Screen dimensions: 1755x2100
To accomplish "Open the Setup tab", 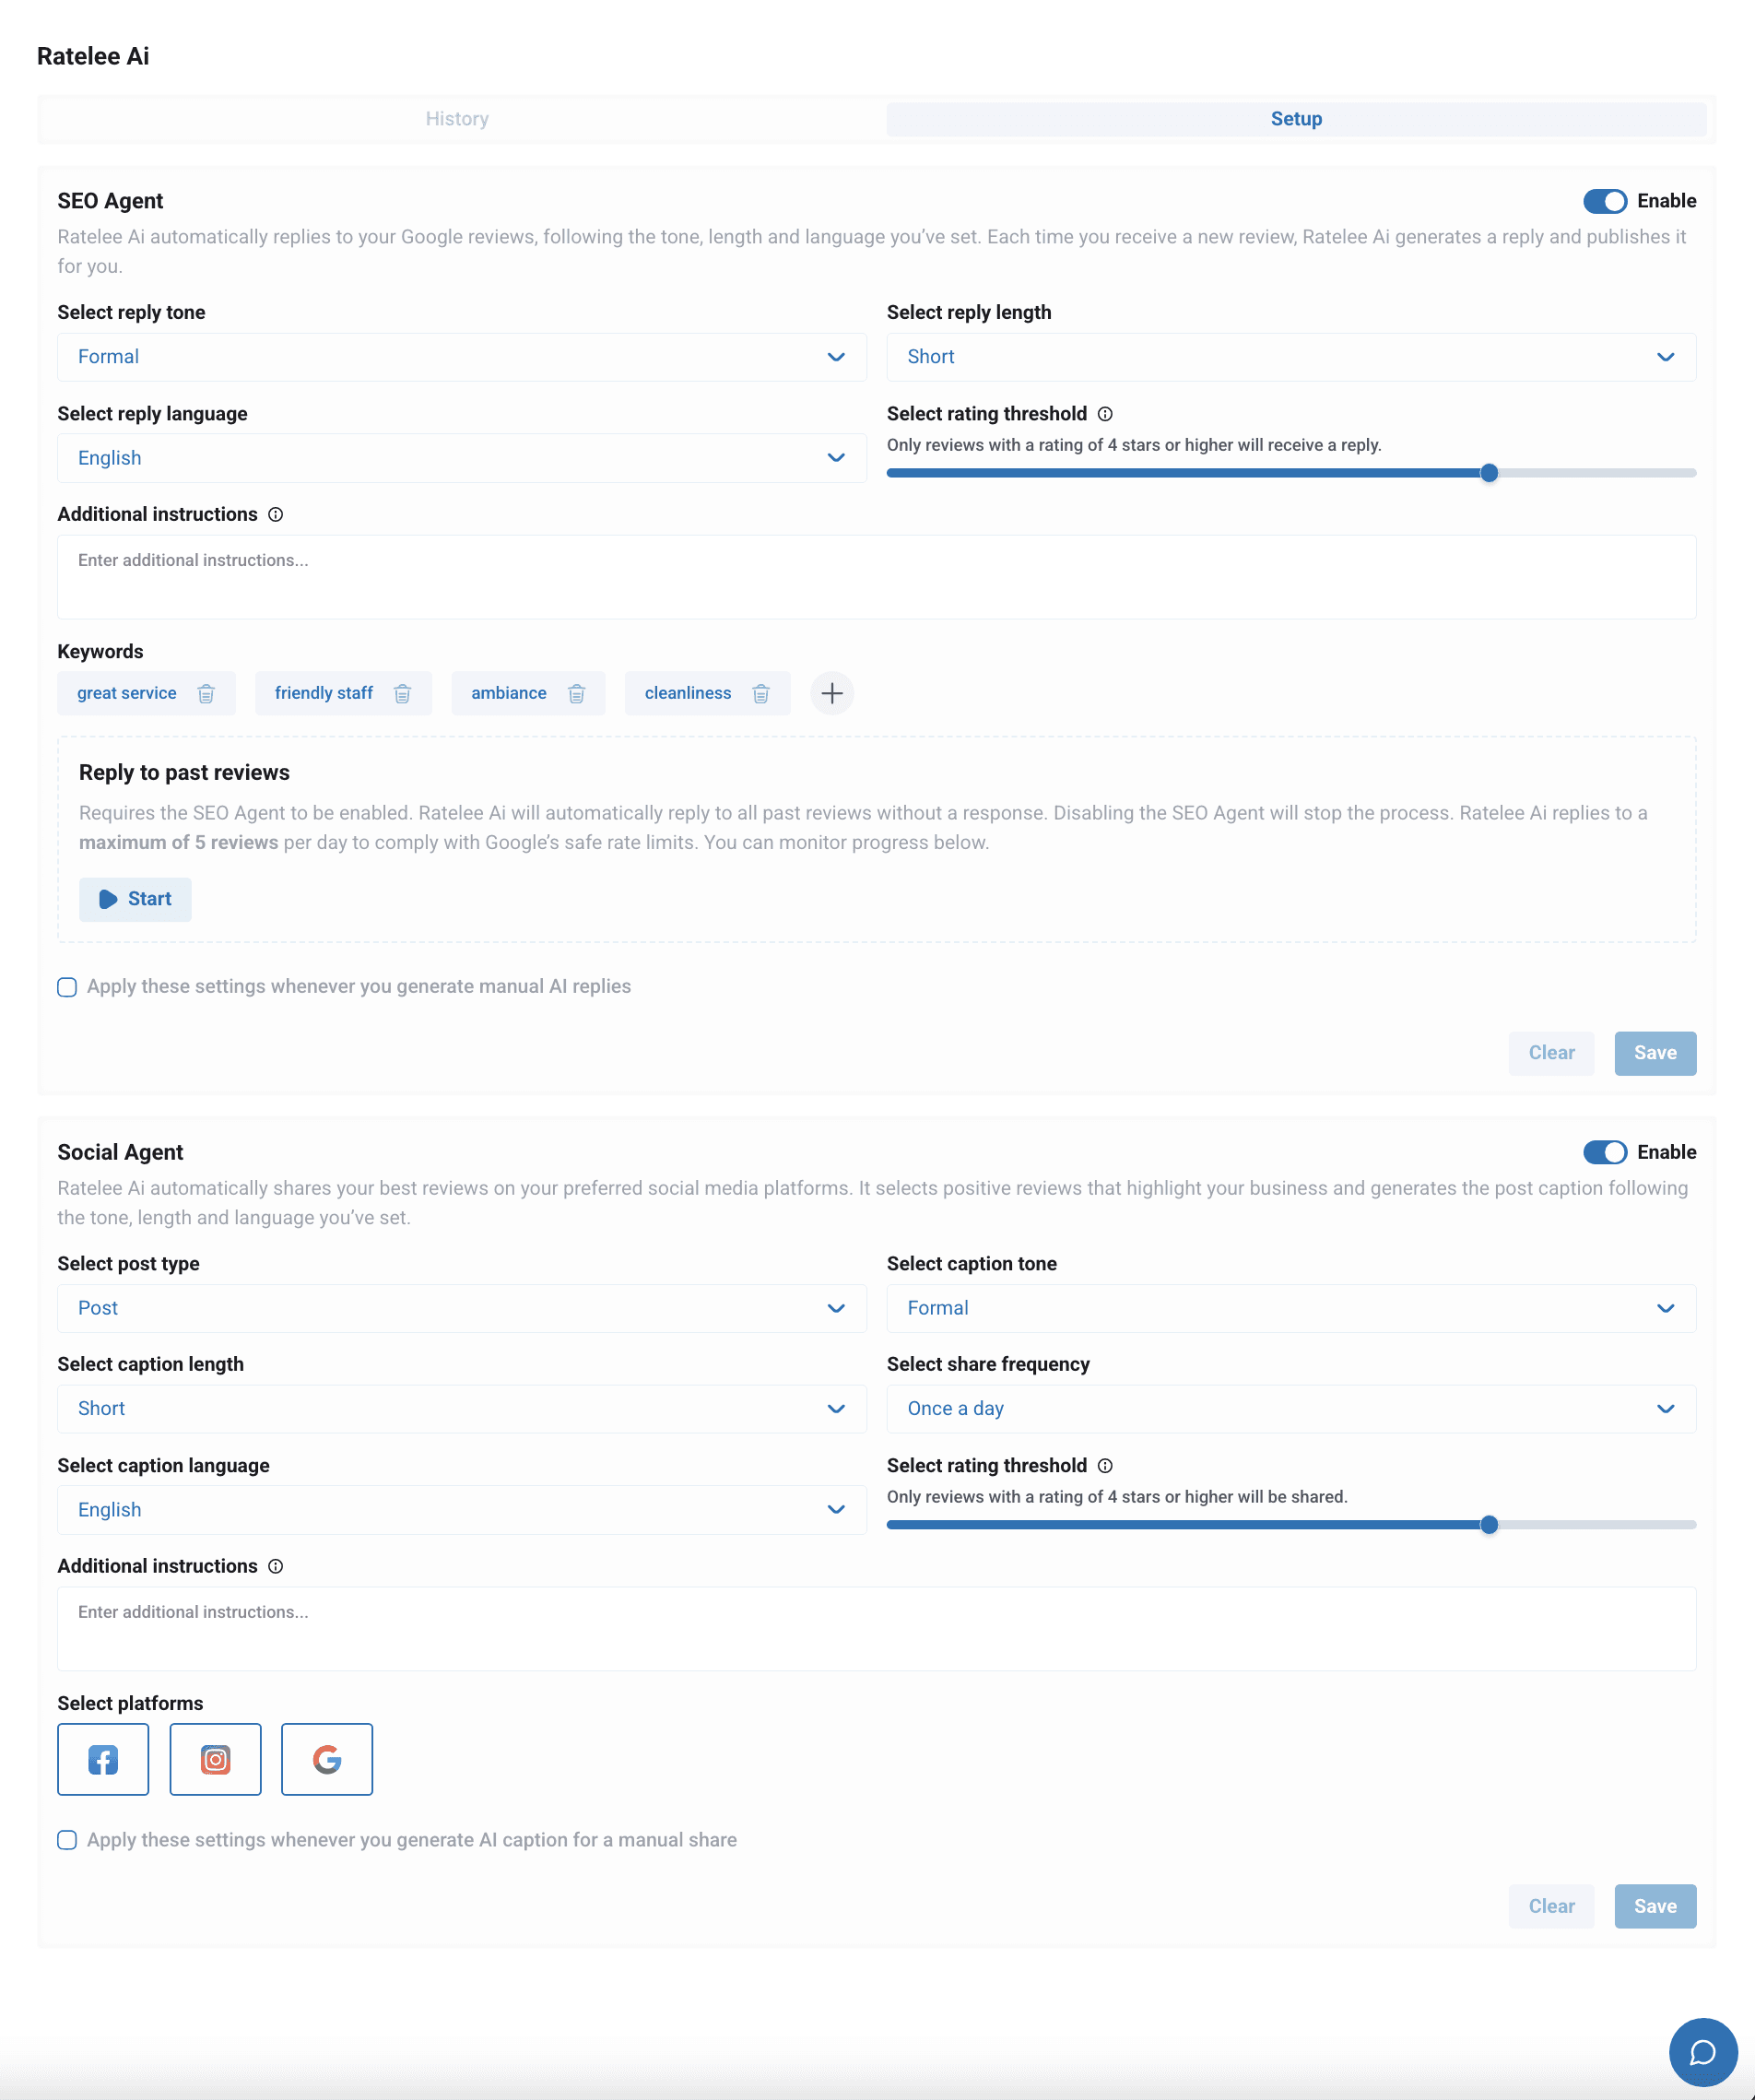I will 1296,118.
